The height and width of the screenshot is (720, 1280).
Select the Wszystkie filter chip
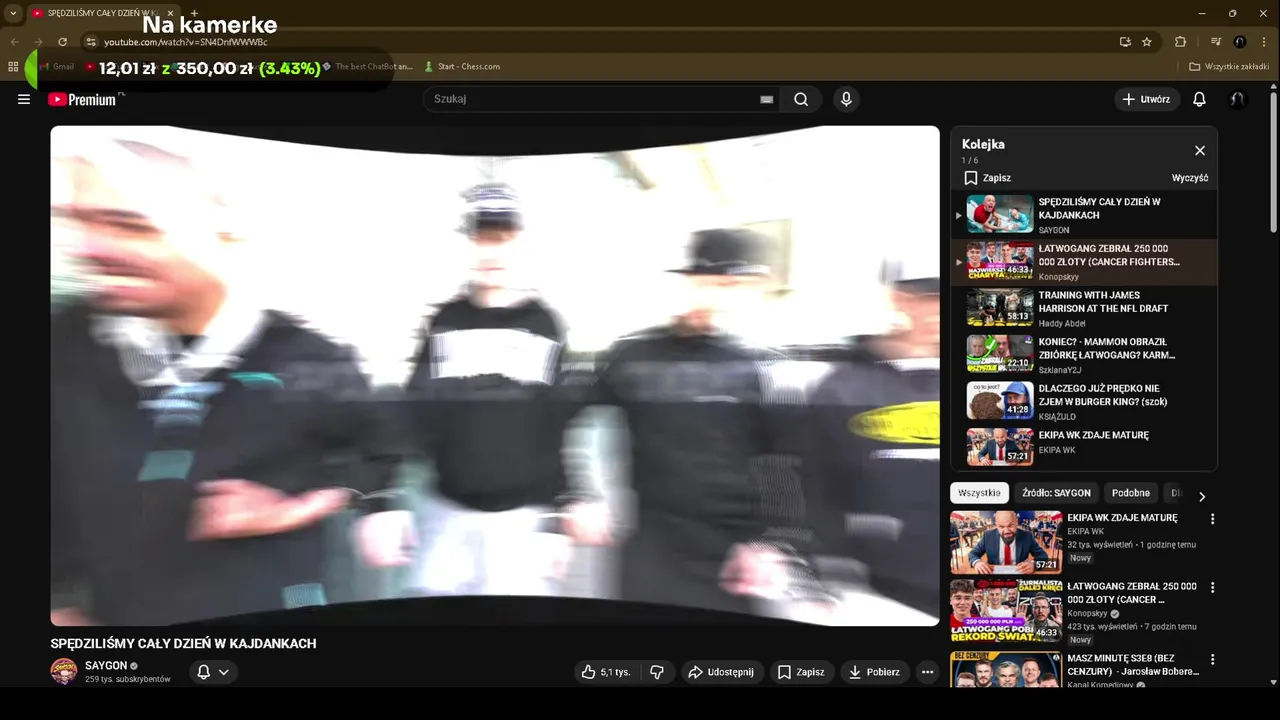[x=979, y=493]
